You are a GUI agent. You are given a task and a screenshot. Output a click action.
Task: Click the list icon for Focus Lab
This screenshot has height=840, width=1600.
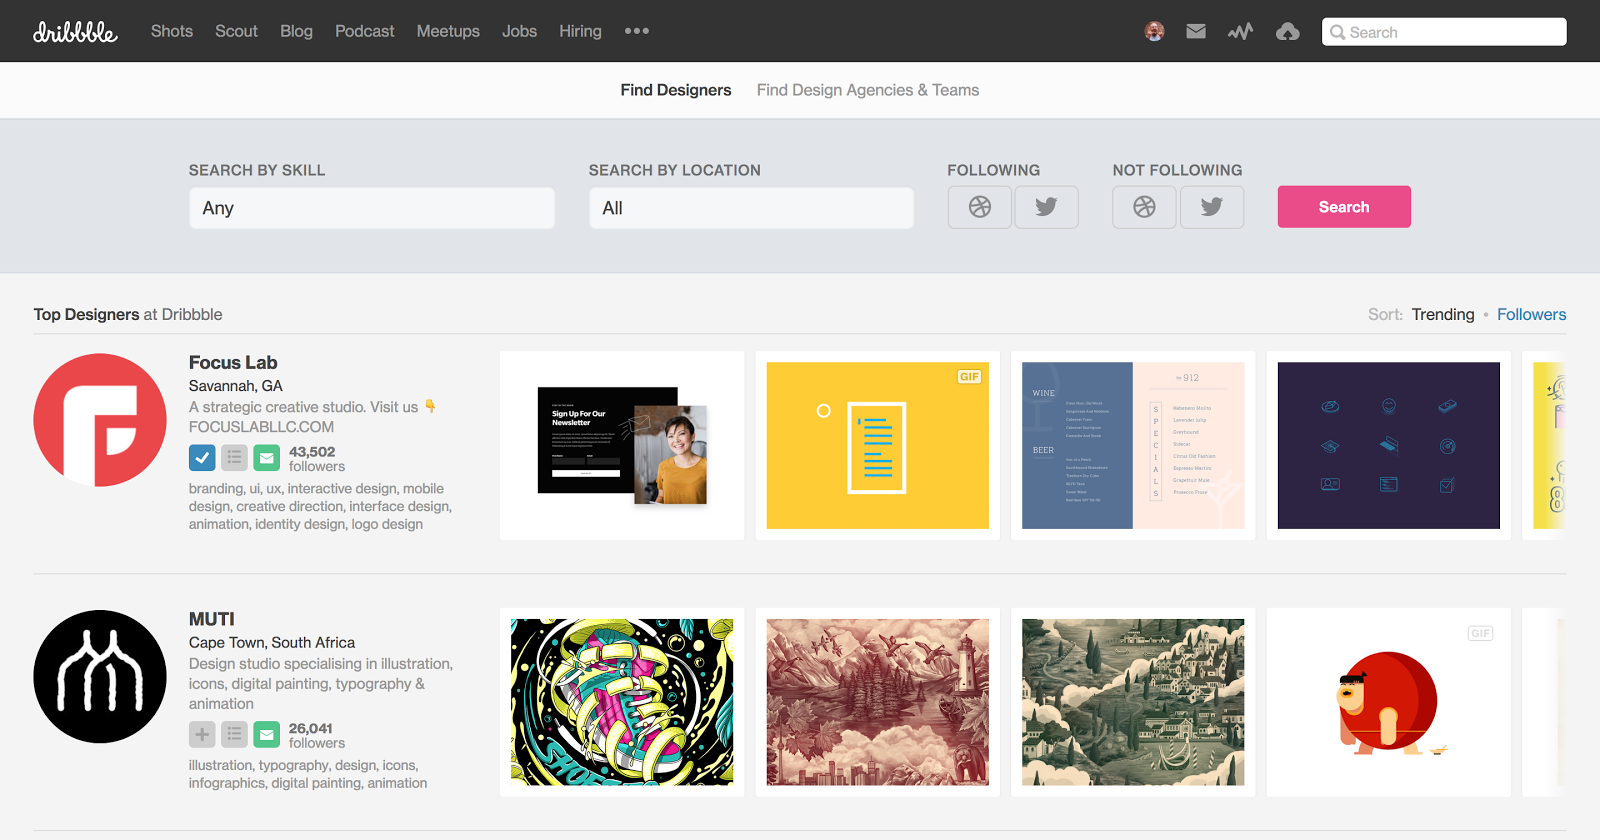coord(234,458)
